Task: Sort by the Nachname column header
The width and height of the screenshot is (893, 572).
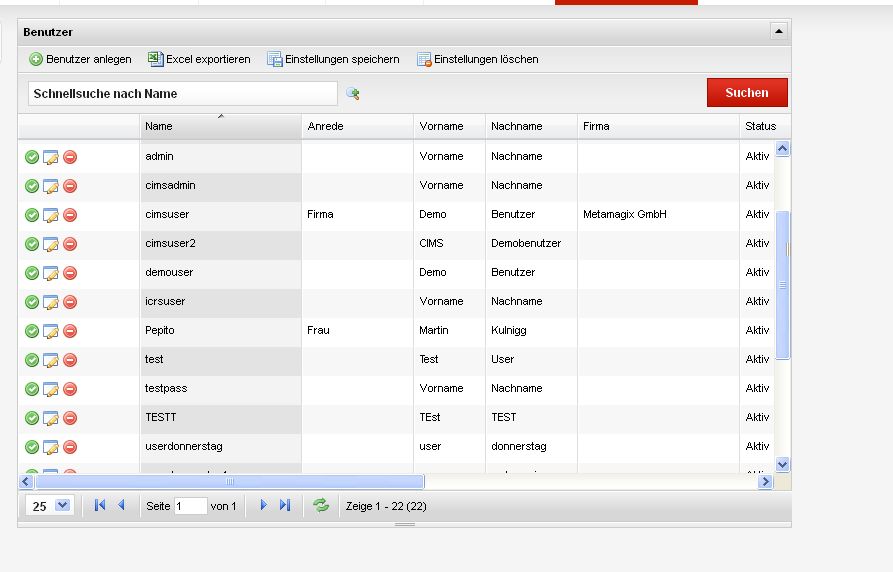Action: click(x=531, y=126)
